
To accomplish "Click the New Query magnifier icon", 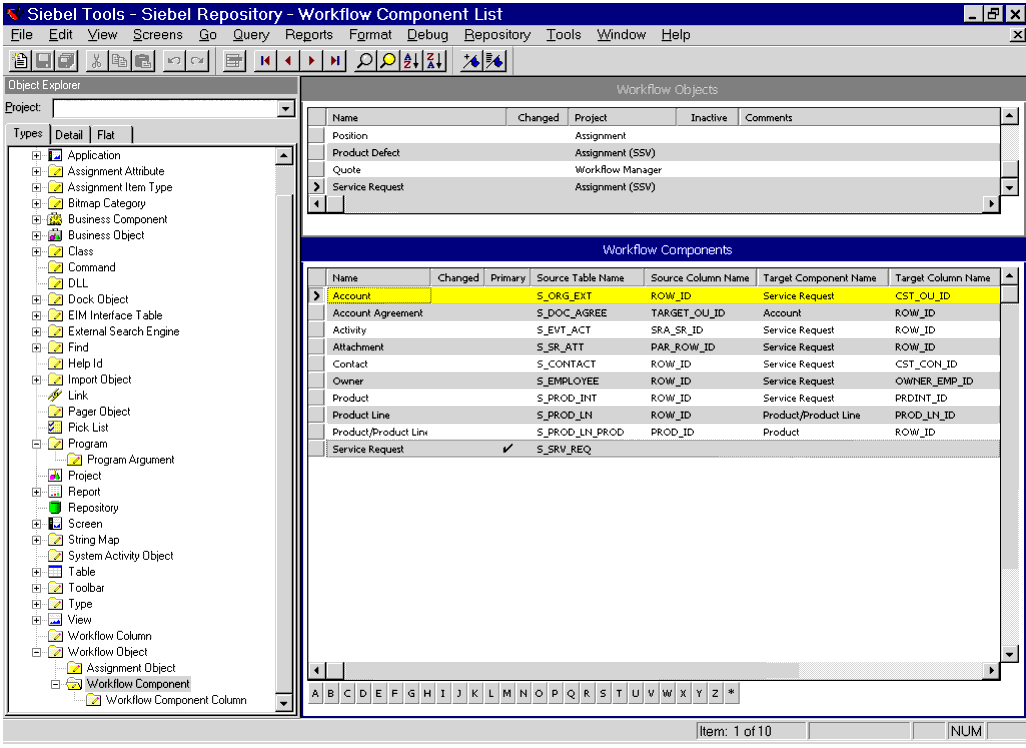I will [x=365, y=61].
